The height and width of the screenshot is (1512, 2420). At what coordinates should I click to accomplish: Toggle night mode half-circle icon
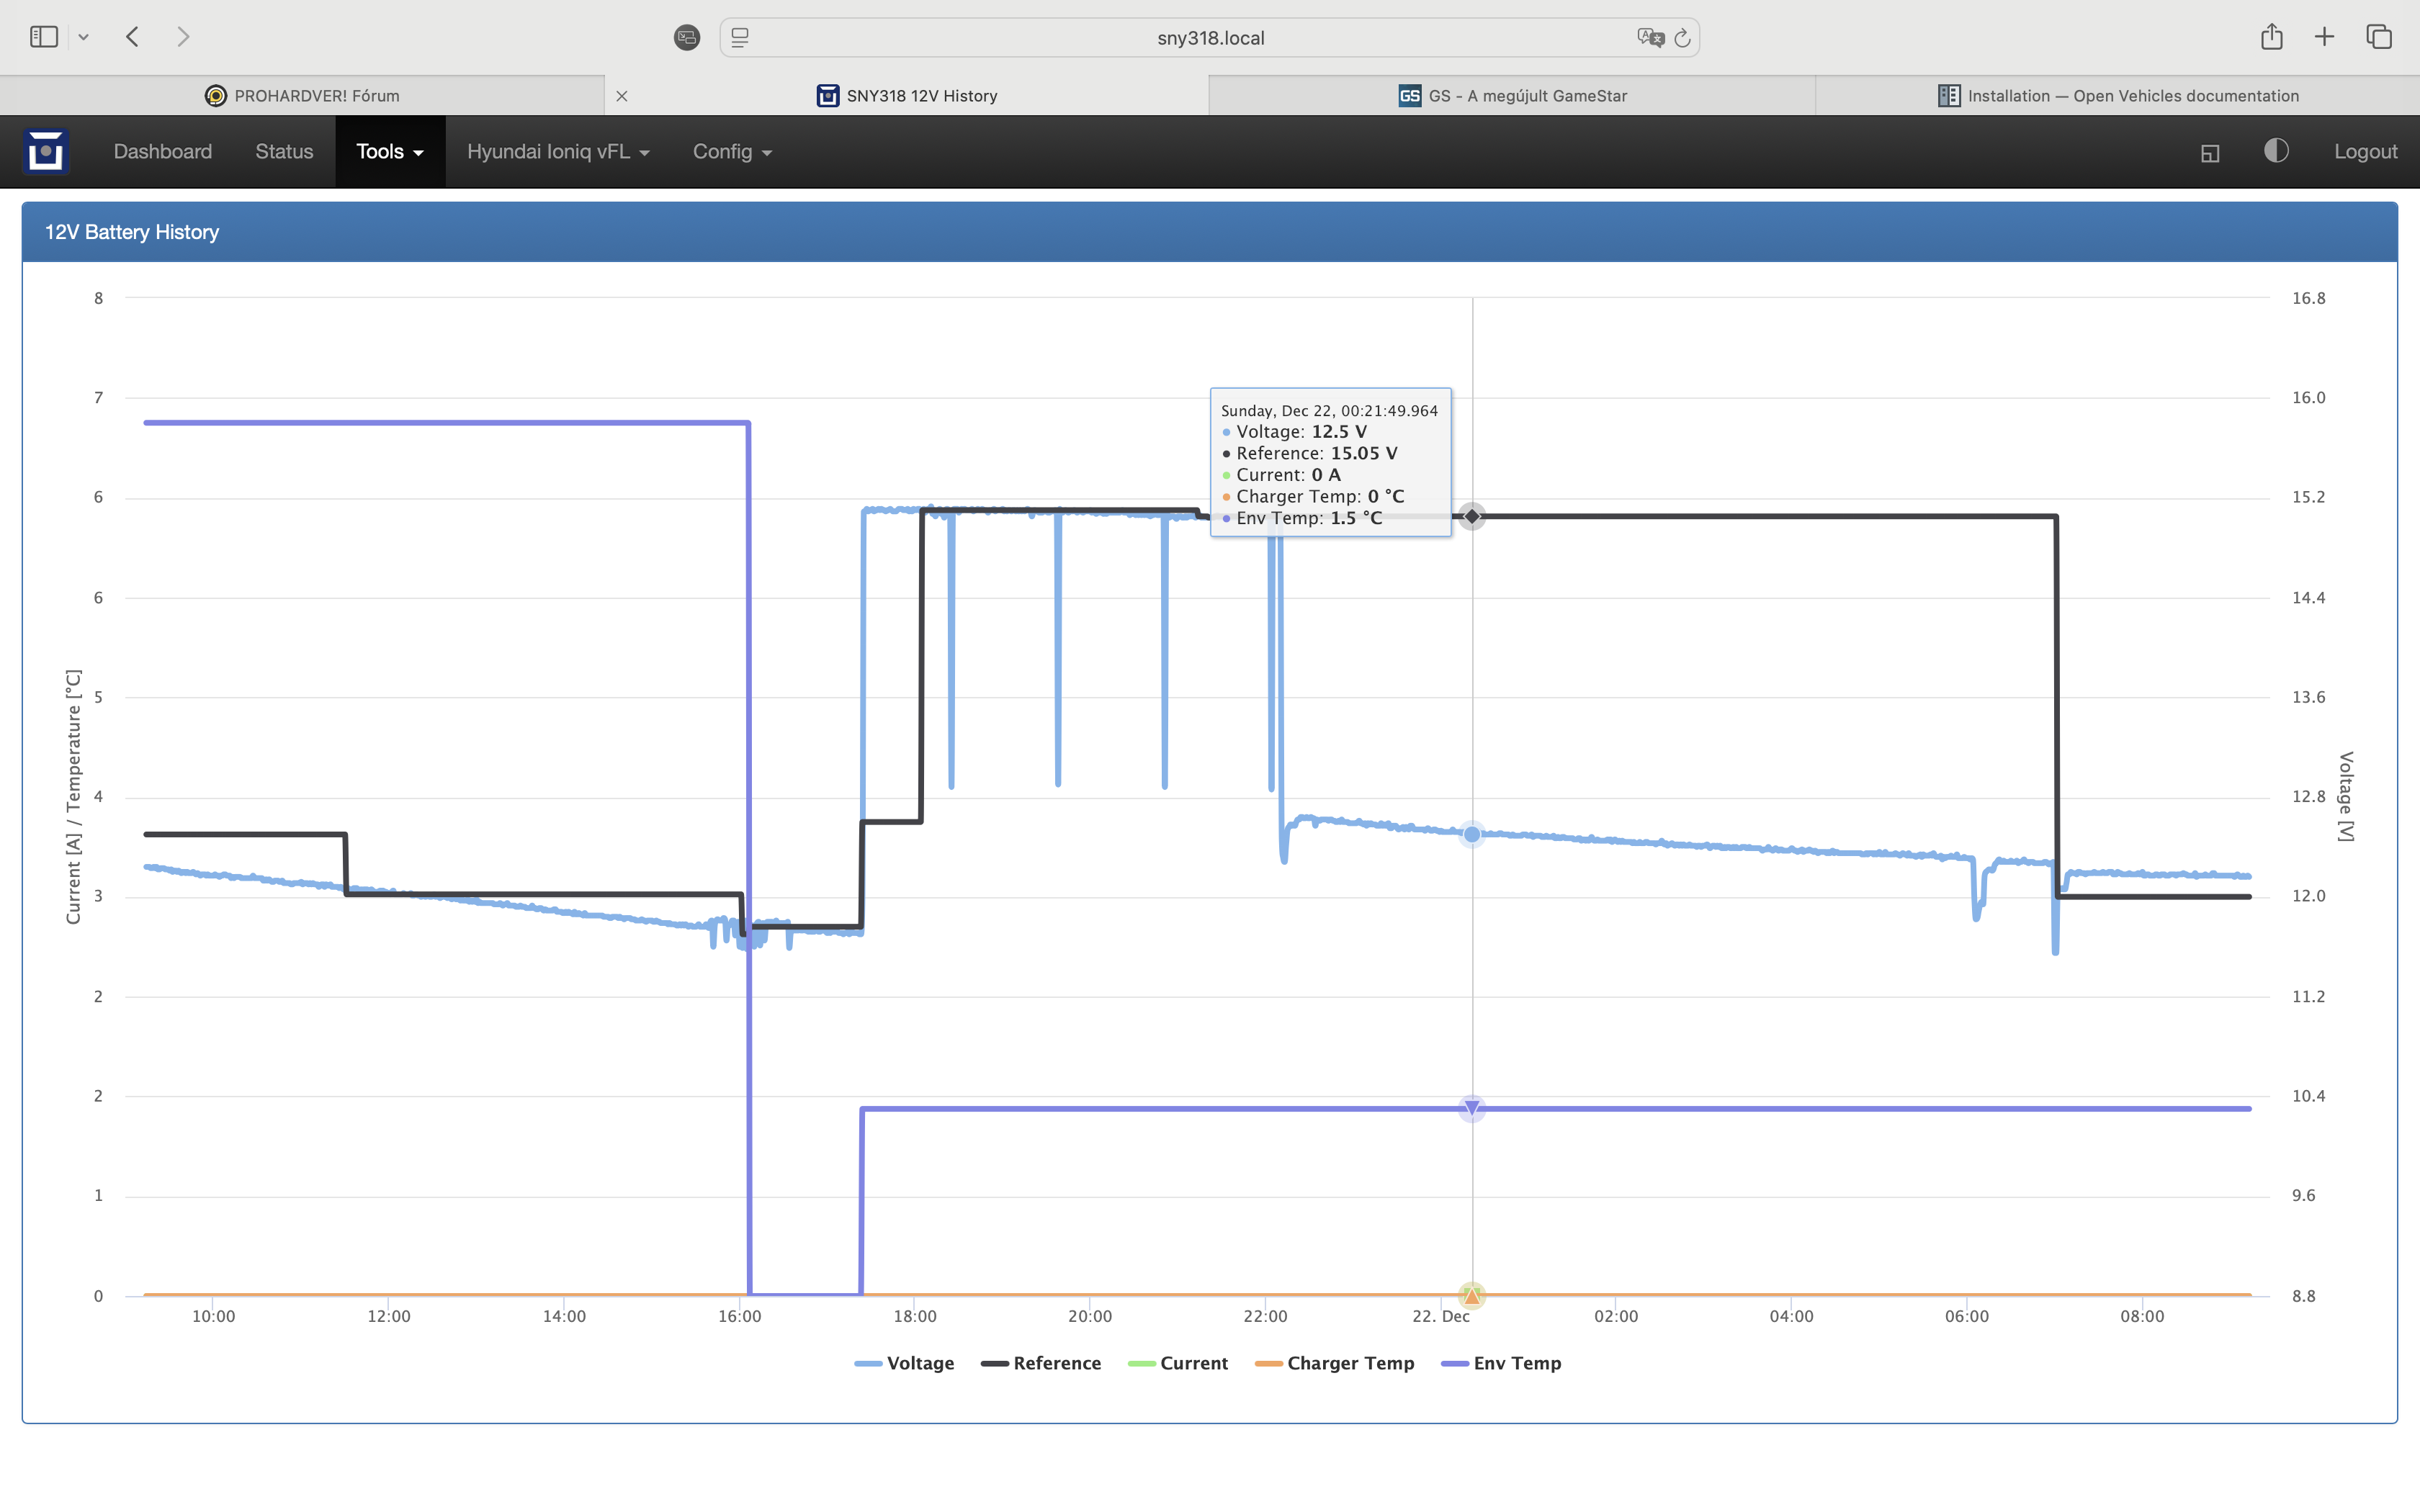[x=2276, y=151]
